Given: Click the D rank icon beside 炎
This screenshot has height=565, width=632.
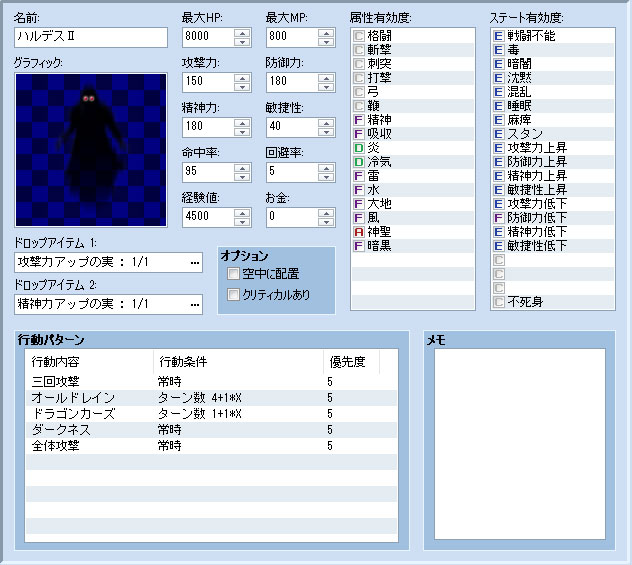Looking at the screenshot, I should coord(359,147).
